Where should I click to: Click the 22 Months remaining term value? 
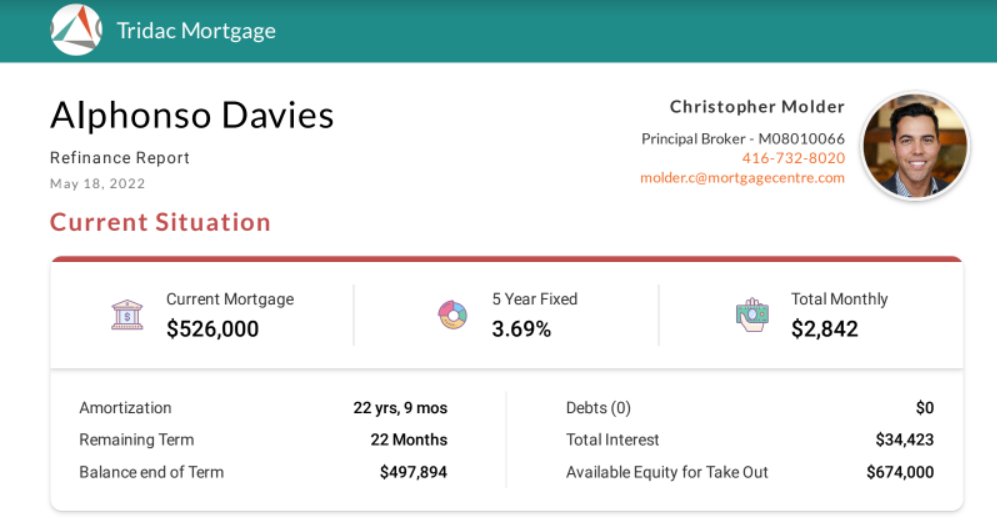tap(409, 440)
